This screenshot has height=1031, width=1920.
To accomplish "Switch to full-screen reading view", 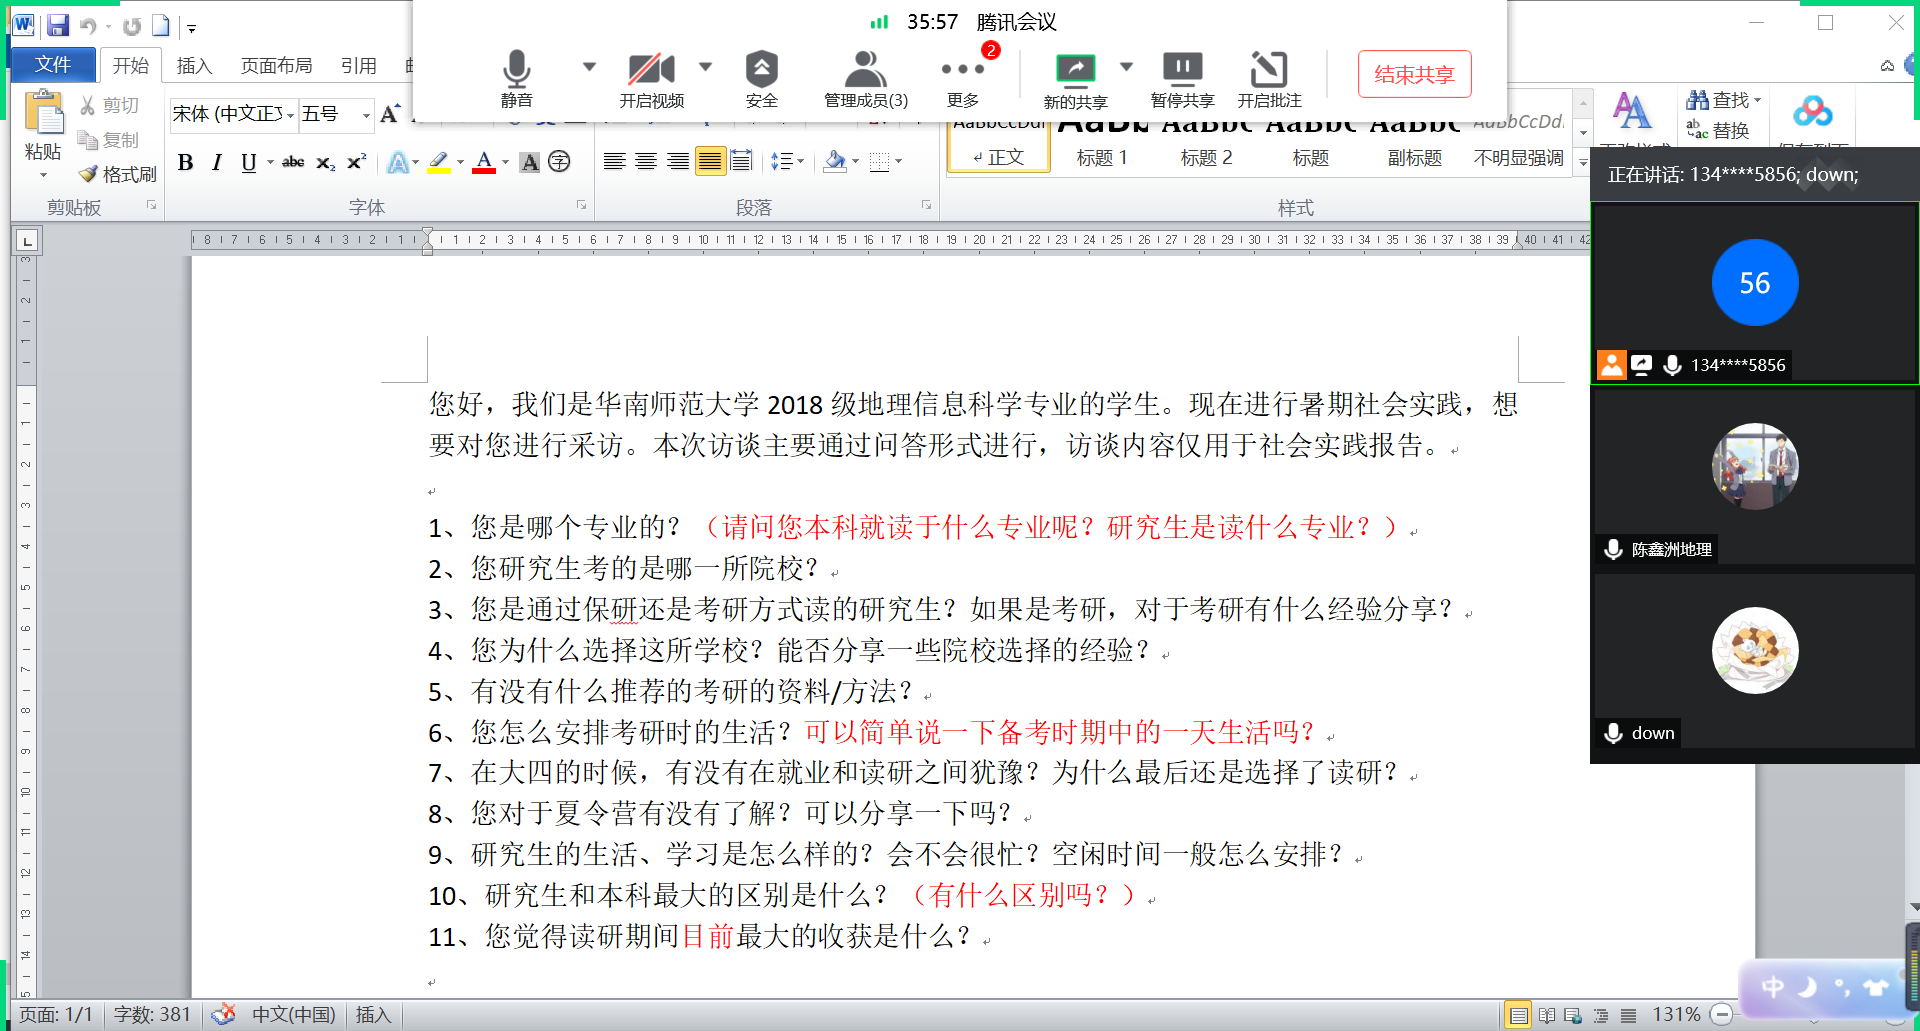I will pyautogui.click(x=1547, y=1015).
